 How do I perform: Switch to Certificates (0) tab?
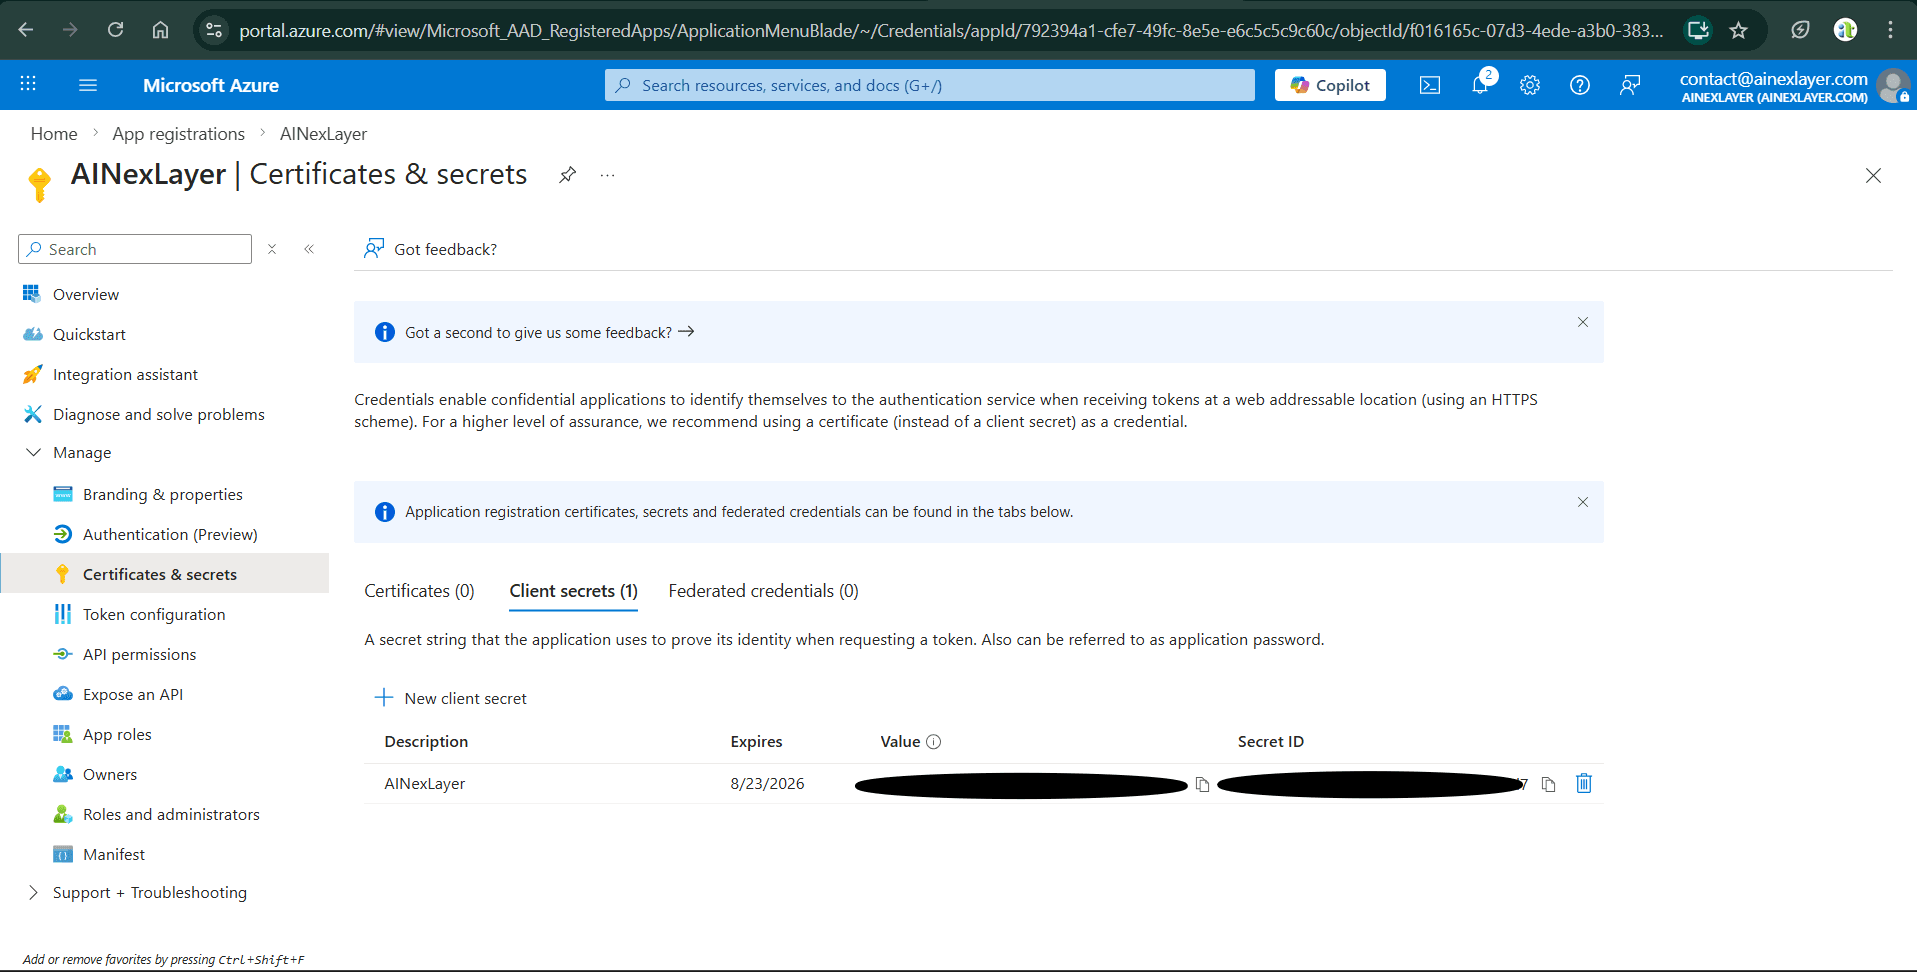coord(419,591)
